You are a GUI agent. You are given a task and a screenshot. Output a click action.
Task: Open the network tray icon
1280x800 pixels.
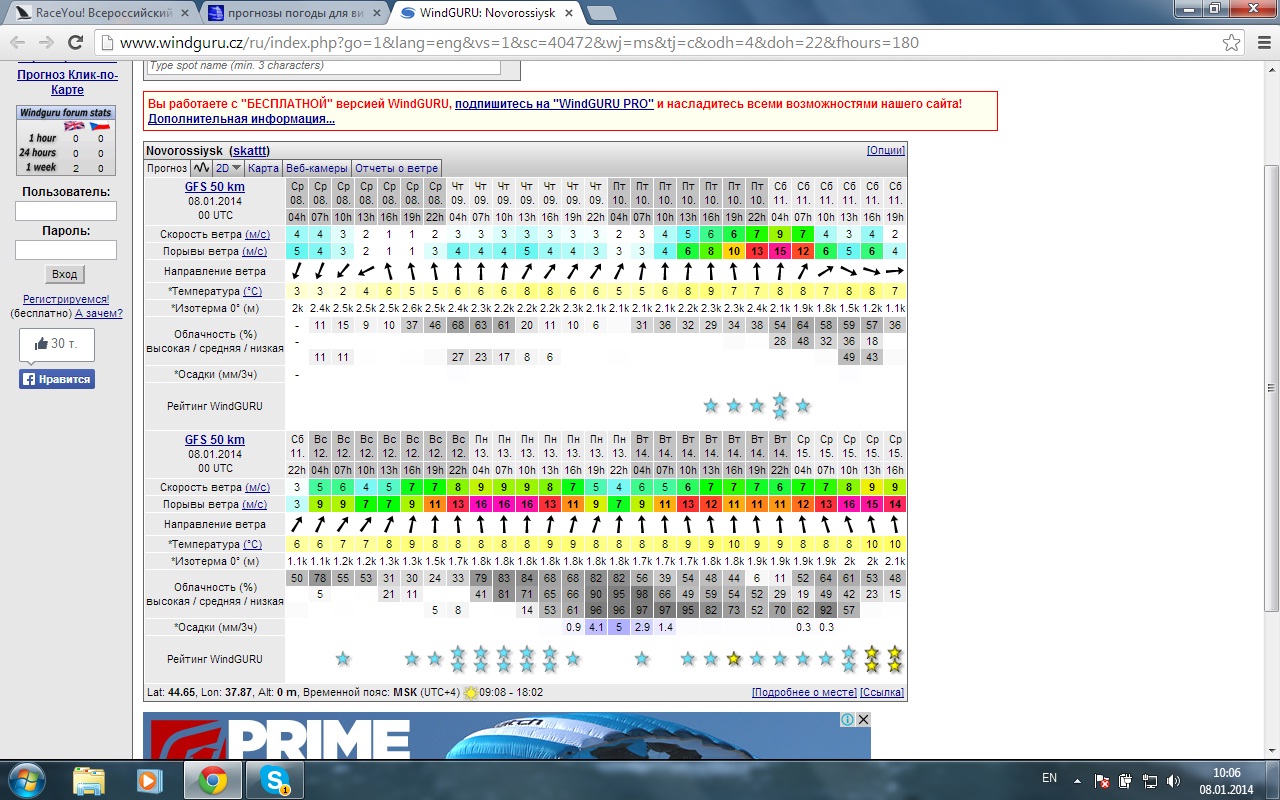1149,780
